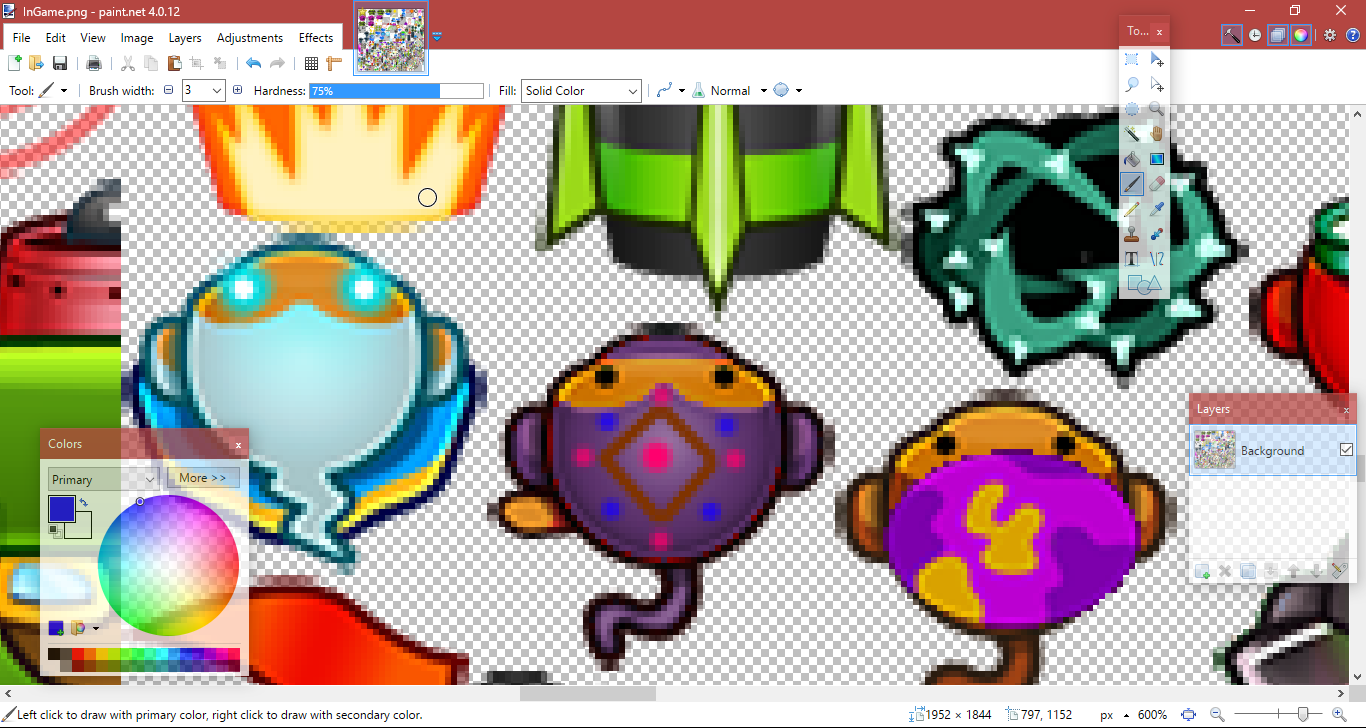The image size is (1366, 728).
Task: Reset colors to black and white
Action: click(53, 530)
